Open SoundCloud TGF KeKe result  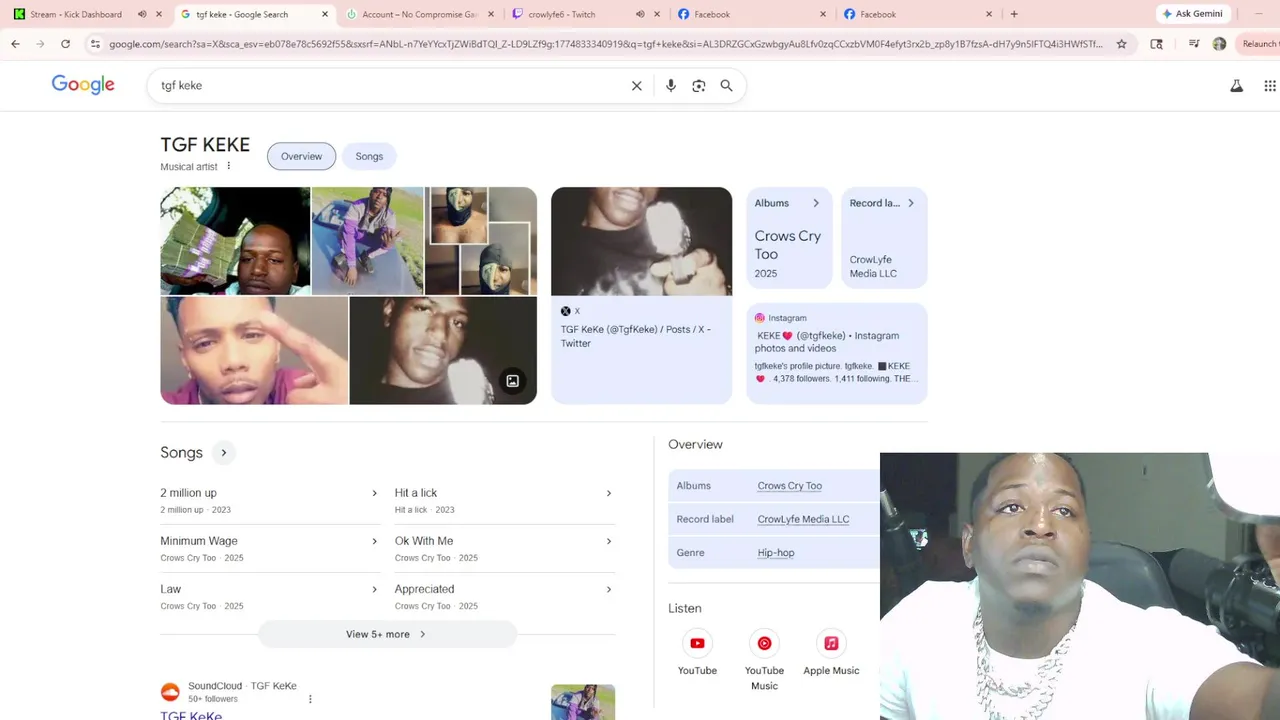191,714
